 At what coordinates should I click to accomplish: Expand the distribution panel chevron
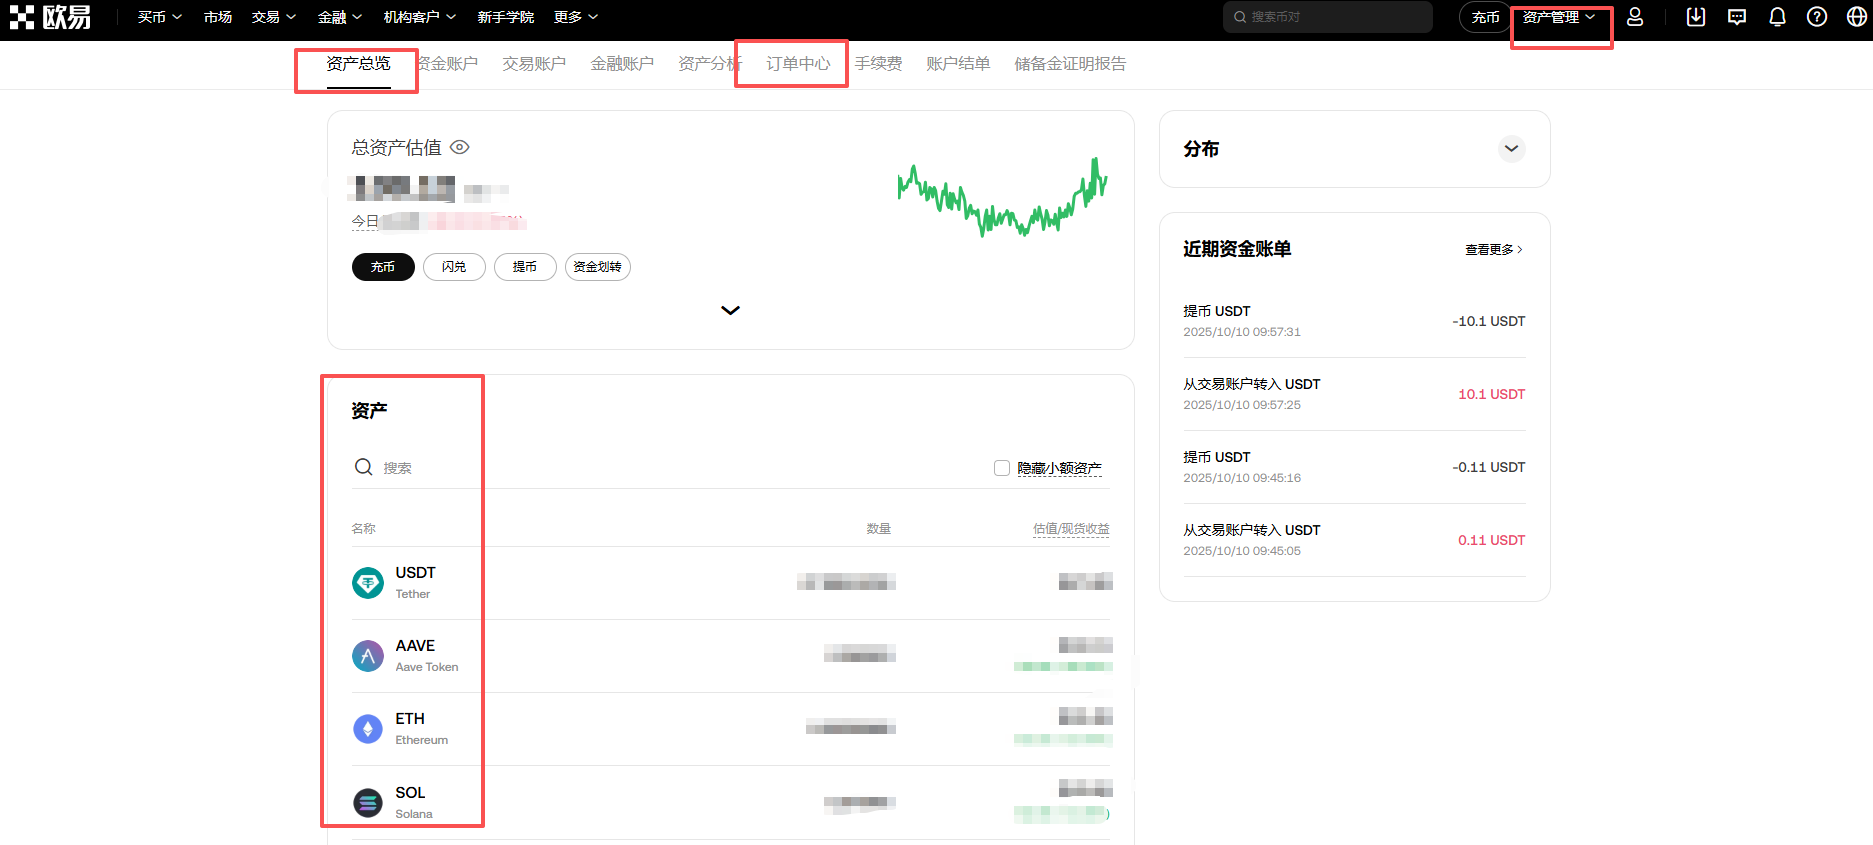(x=1511, y=149)
